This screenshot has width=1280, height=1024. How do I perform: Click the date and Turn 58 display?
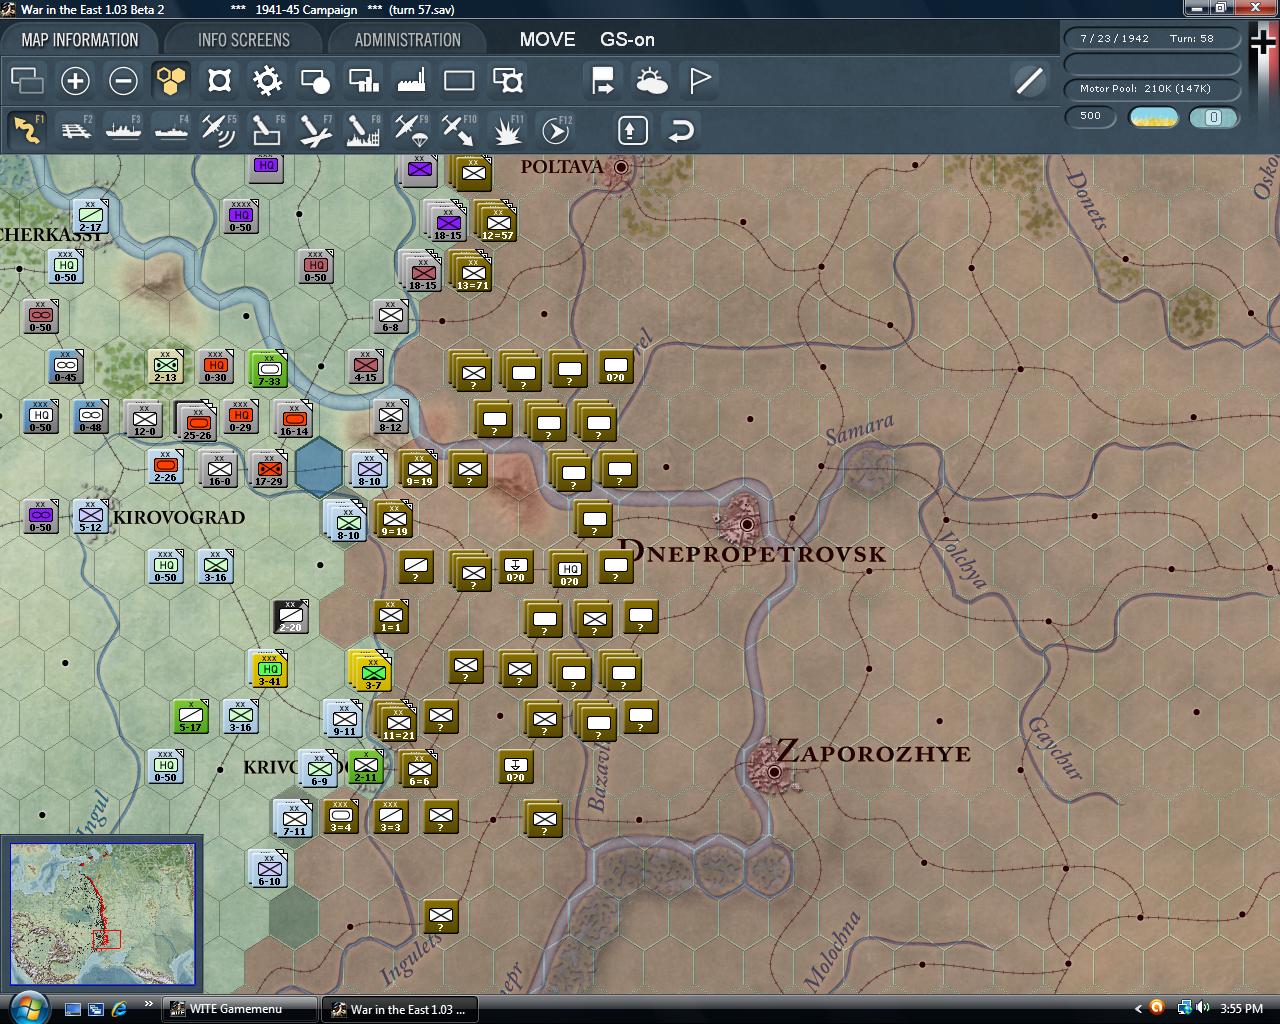(x=1152, y=39)
